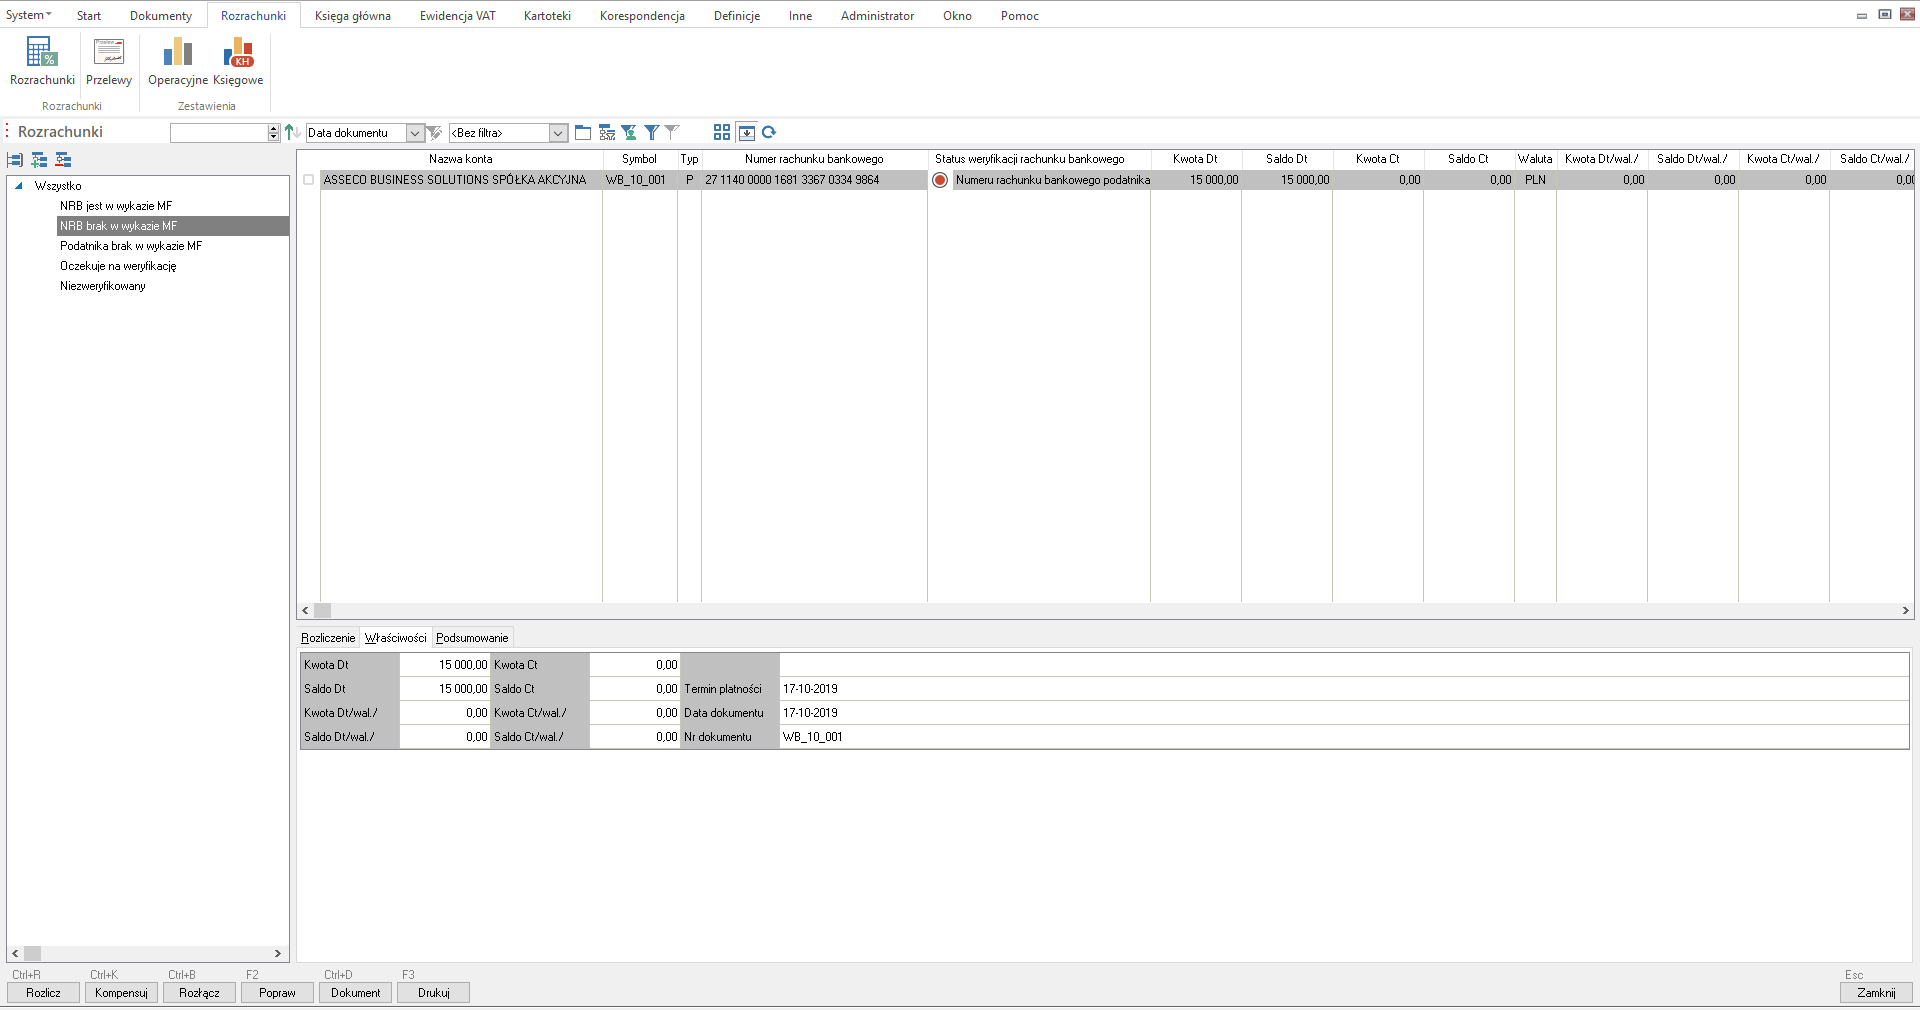The image size is (1920, 1010).
Task: Click the Rozlicz button
Action: [x=43, y=993]
